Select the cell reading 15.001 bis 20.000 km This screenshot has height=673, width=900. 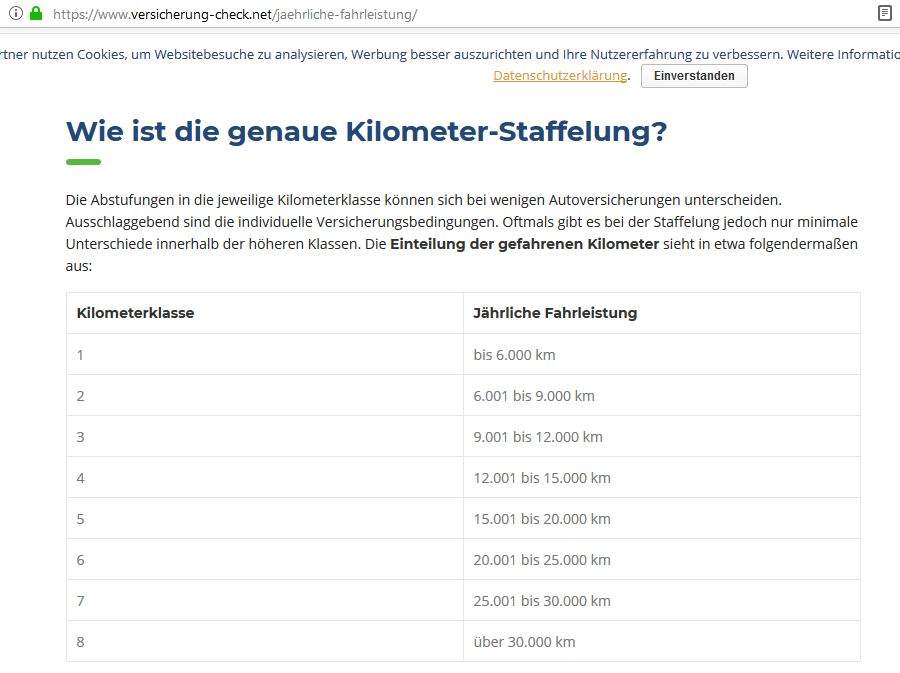point(541,518)
